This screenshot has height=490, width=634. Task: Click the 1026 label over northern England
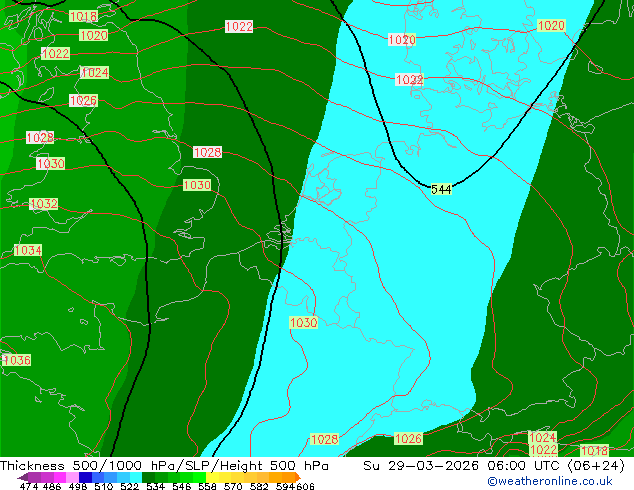coord(83,100)
